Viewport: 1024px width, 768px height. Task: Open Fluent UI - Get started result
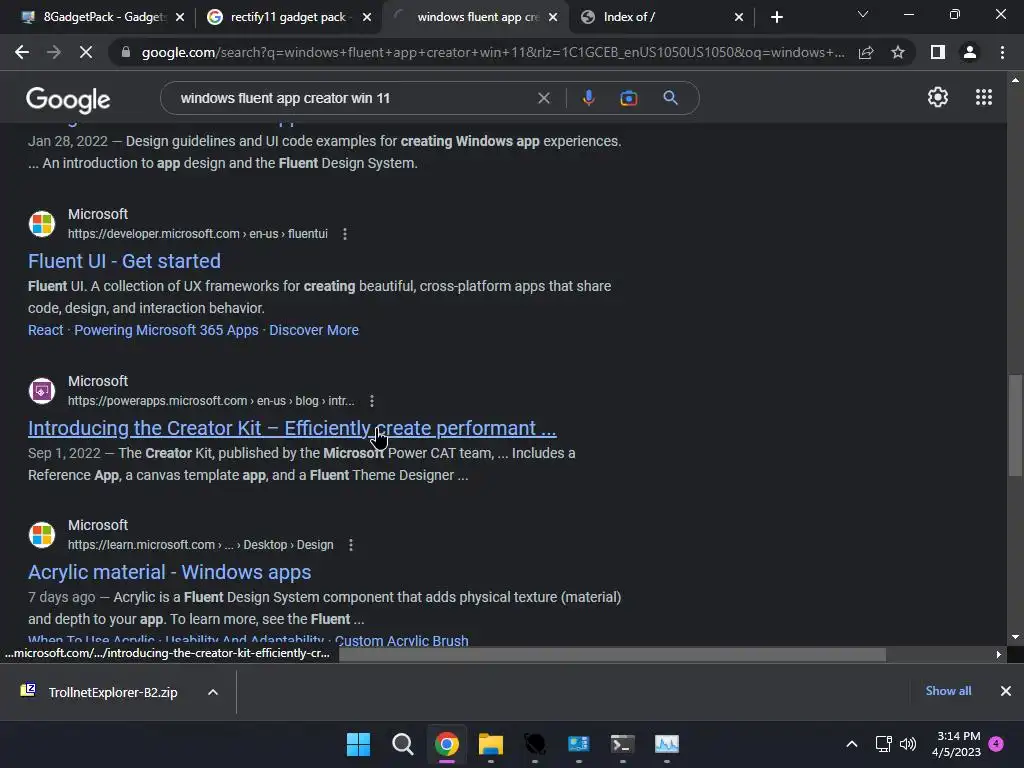[x=124, y=261]
